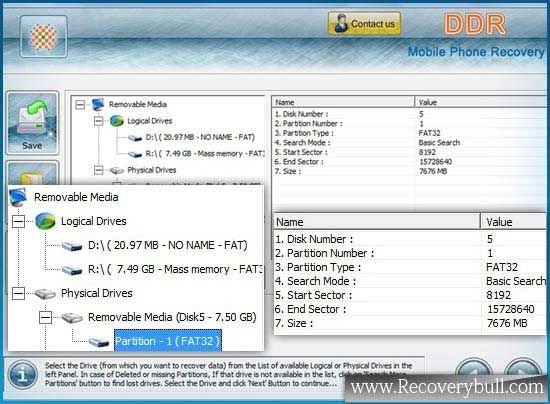Click the R:\ drive icon in upper small tree
The height and width of the screenshot is (404, 550).
pos(135,154)
